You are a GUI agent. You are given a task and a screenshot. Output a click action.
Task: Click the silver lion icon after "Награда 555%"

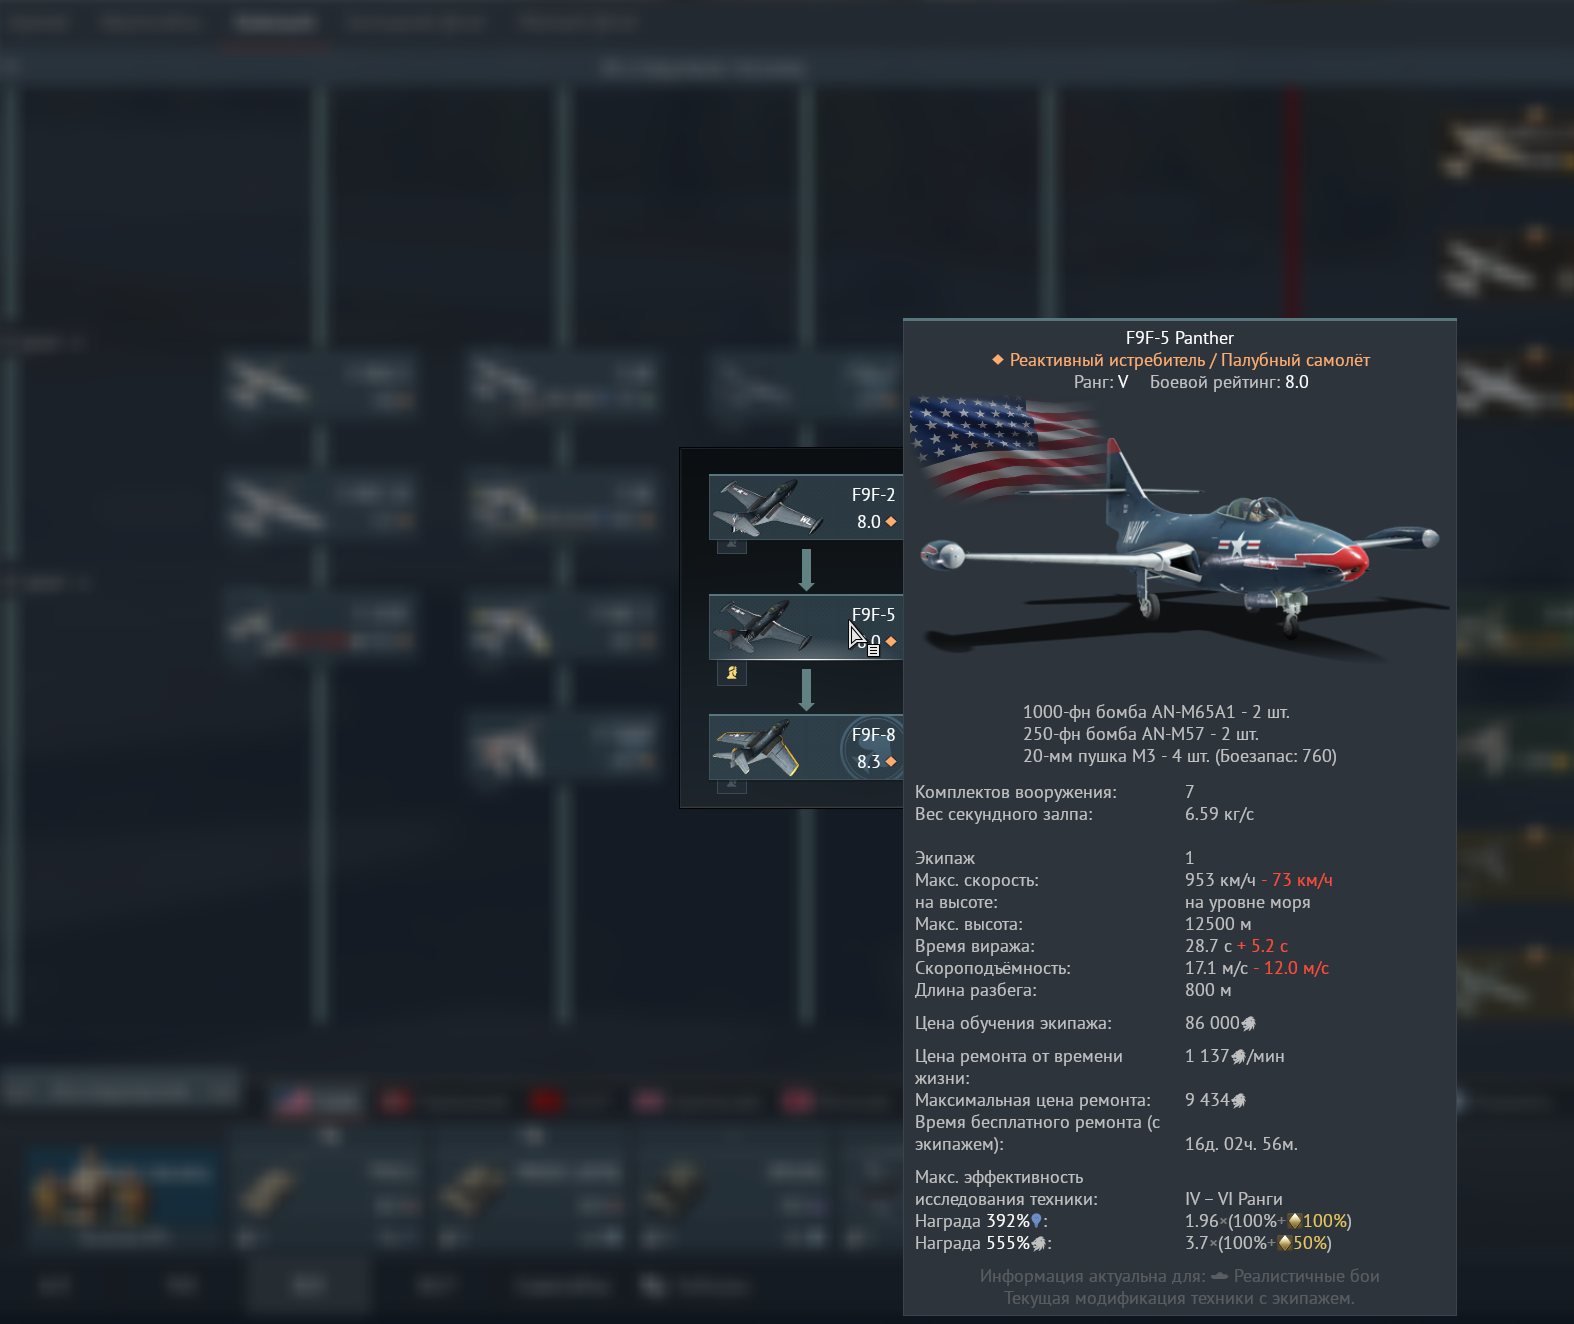[1038, 1243]
